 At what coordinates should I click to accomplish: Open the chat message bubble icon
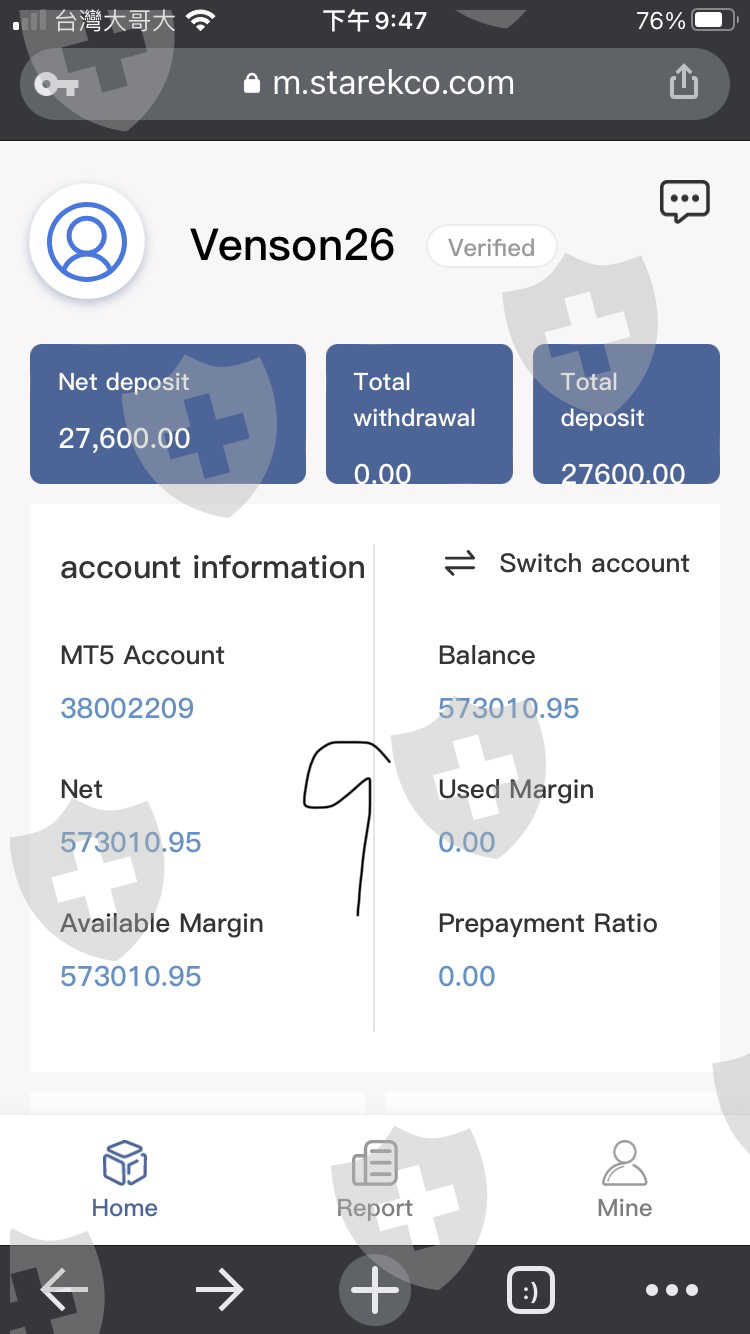pos(685,201)
